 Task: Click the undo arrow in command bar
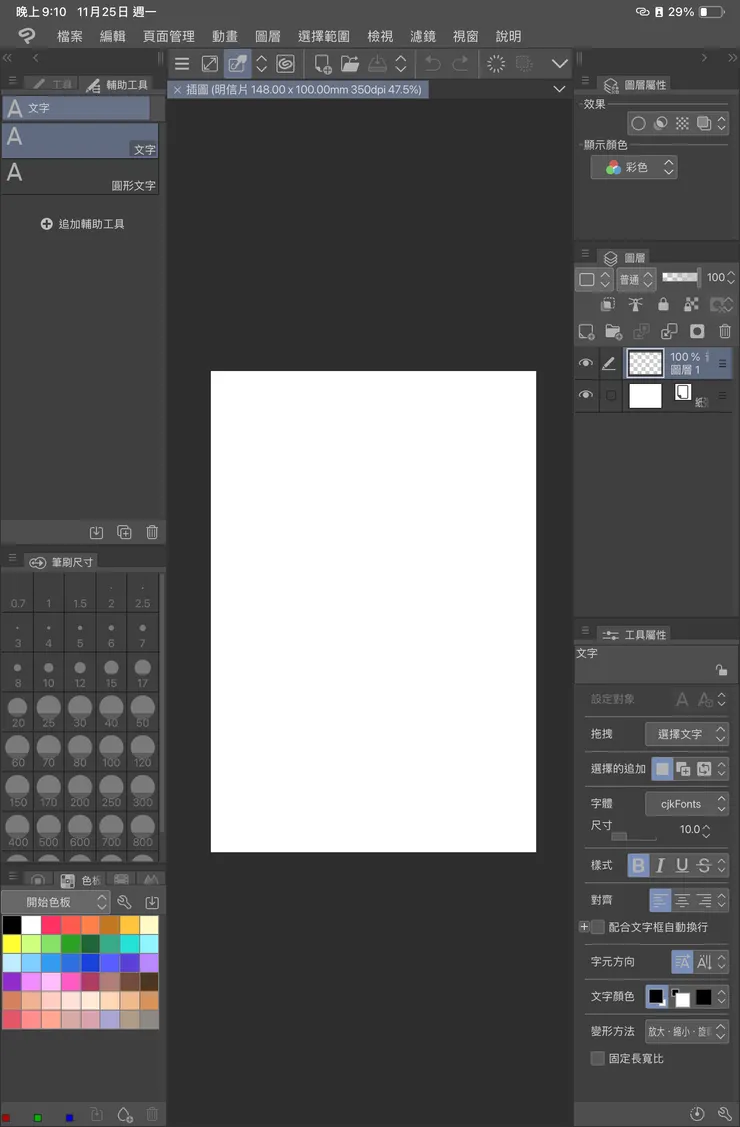coord(433,64)
